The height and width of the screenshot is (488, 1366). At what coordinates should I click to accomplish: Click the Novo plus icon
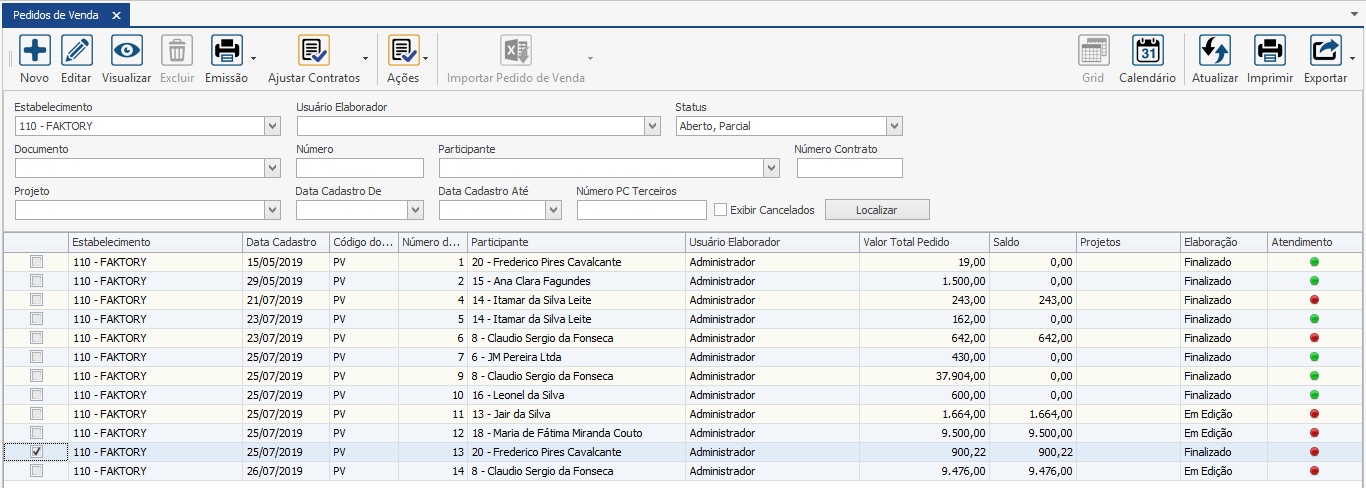pyautogui.click(x=34, y=51)
